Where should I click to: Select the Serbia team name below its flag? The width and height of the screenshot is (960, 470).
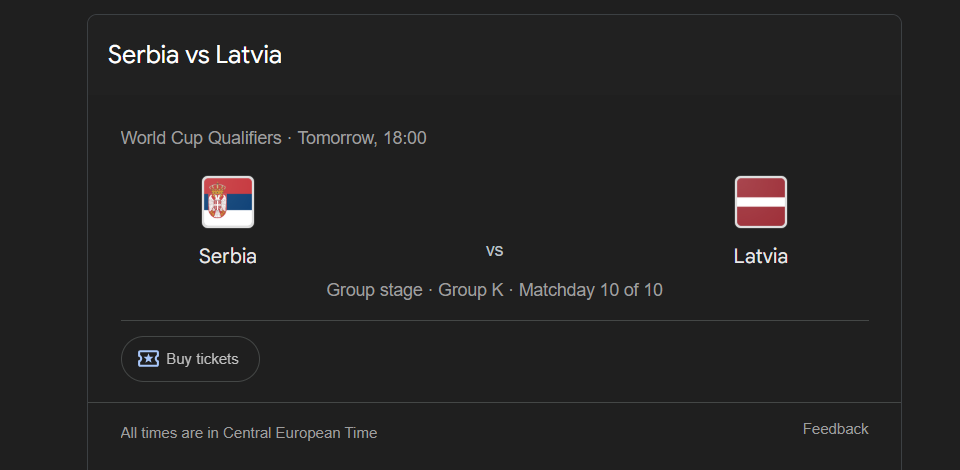[228, 256]
